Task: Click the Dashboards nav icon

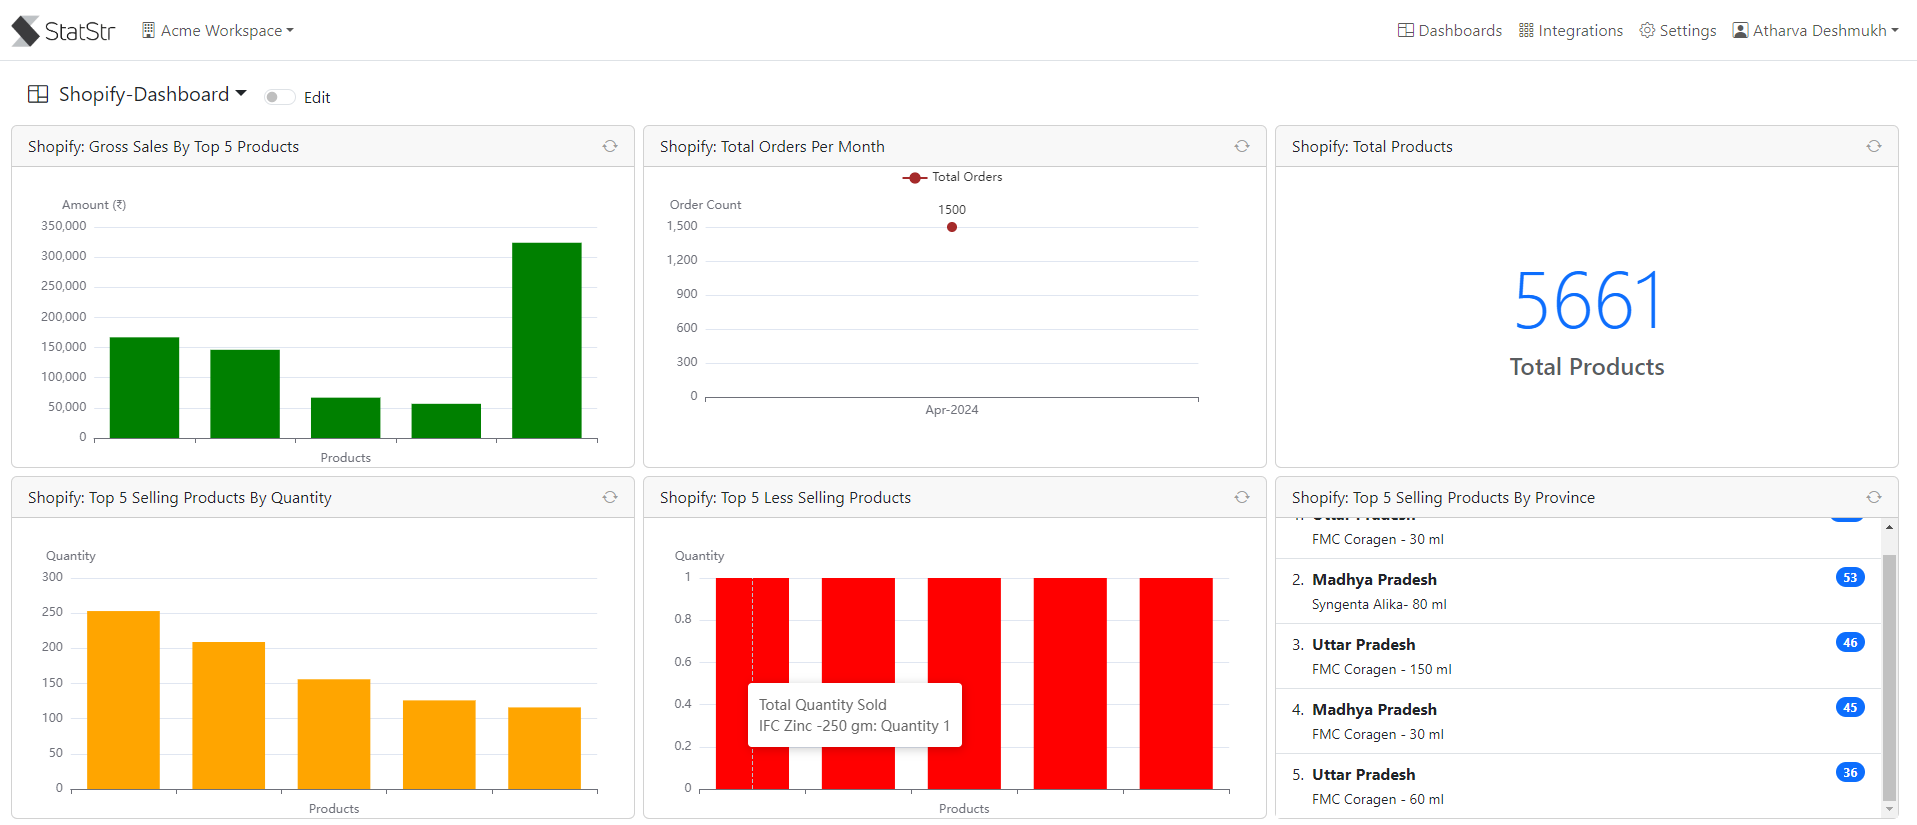Action: tap(1406, 30)
